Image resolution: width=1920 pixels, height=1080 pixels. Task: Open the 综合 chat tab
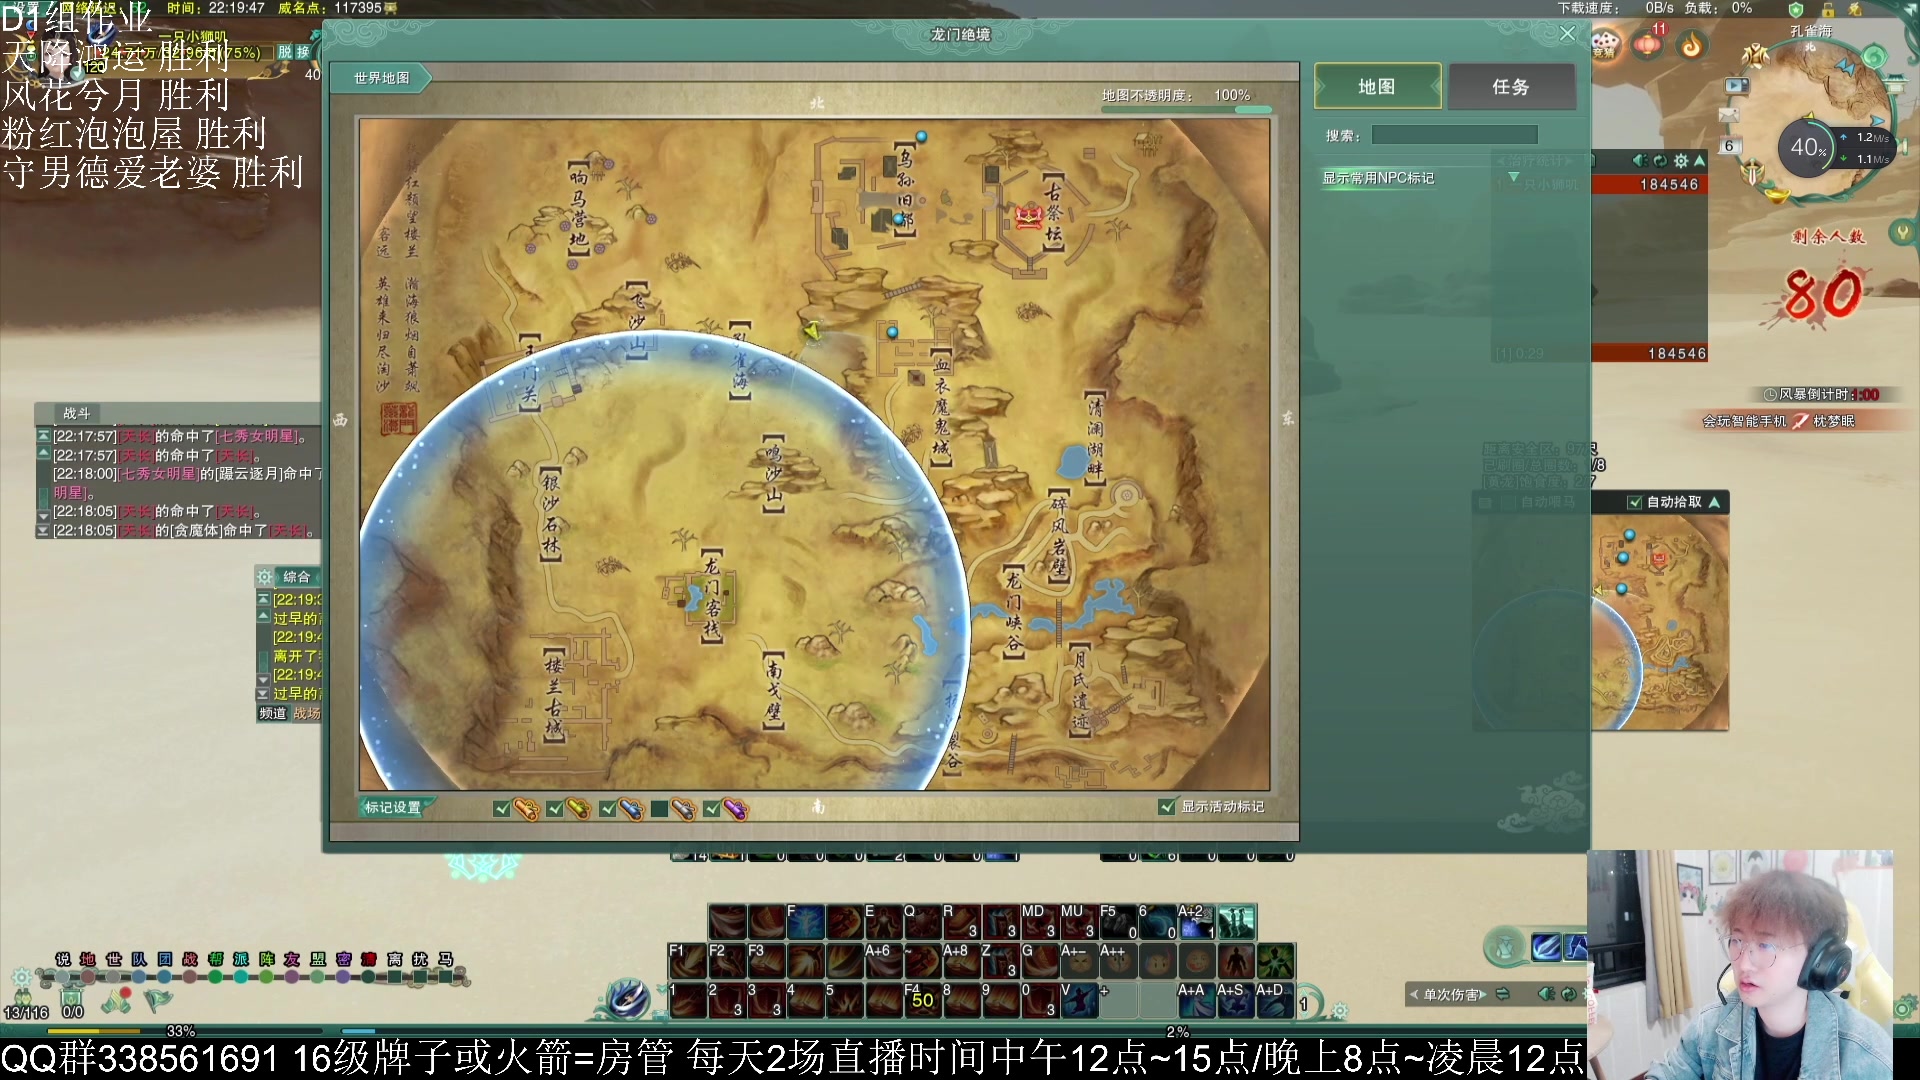(296, 577)
